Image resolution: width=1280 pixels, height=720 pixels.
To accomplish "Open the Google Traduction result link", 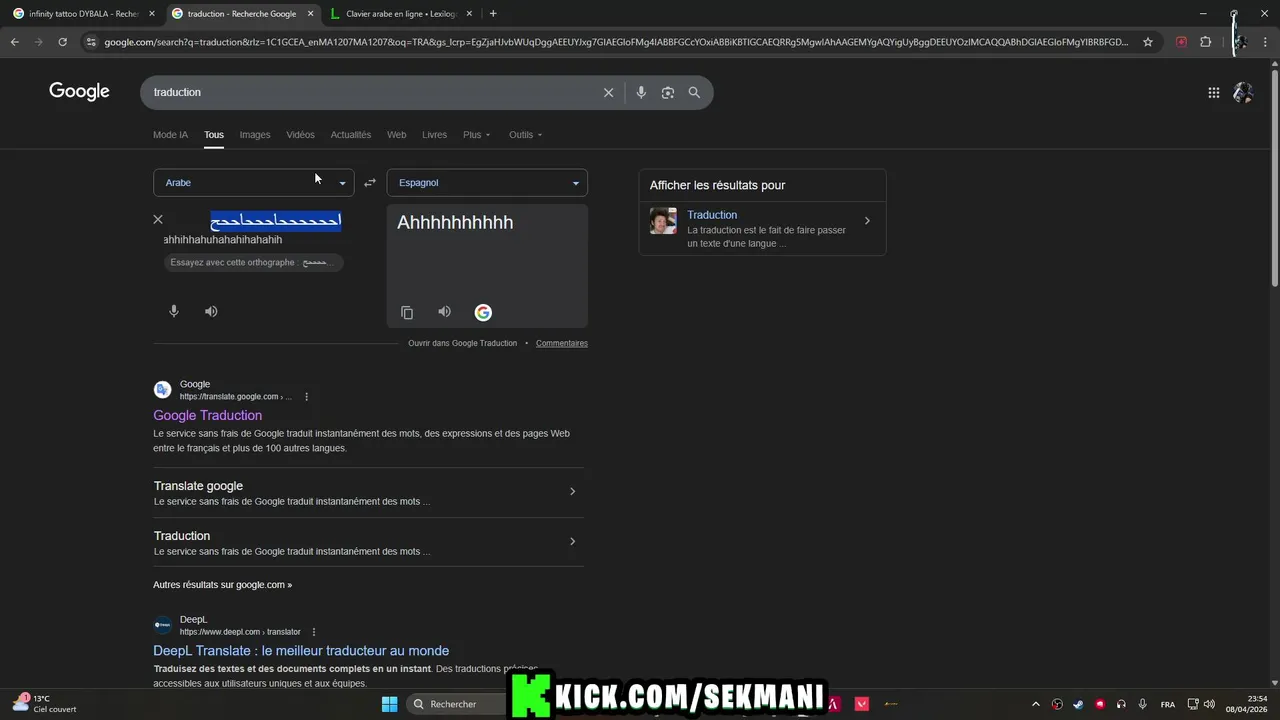I will pyautogui.click(x=208, y=416).
